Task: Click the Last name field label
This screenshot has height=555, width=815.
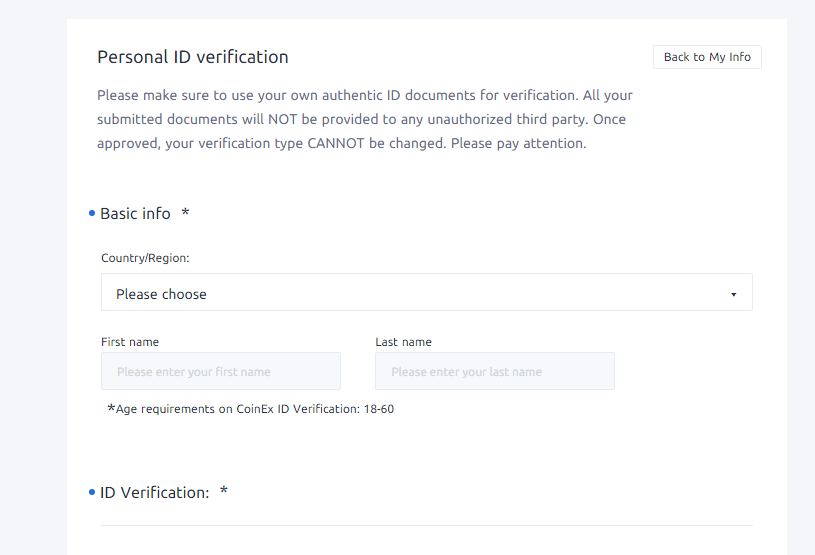Action: pyautogui.click(x=403, y=342)
